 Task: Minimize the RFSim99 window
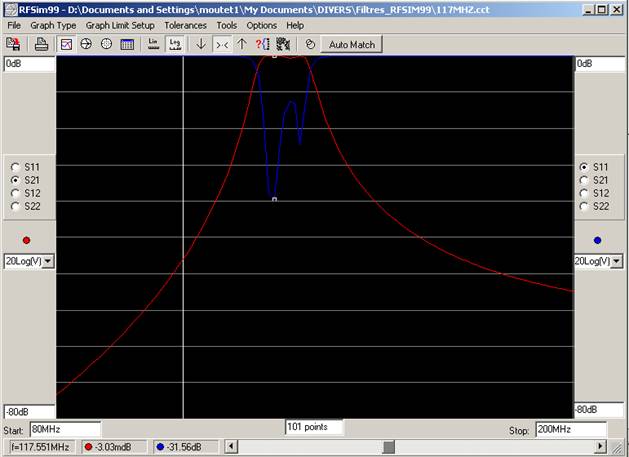[588, 10]
